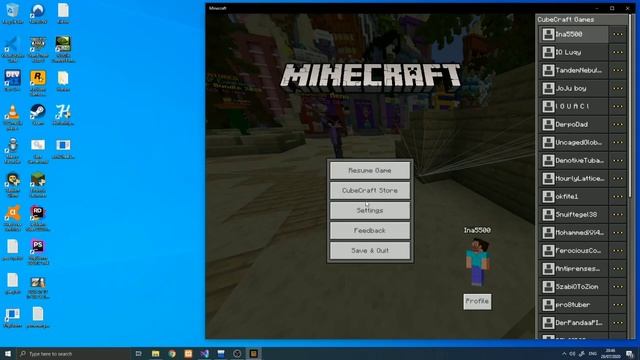Select the Rockstar Games Launcher shortcut
640x360 pixels.
[x=38, y=83]
